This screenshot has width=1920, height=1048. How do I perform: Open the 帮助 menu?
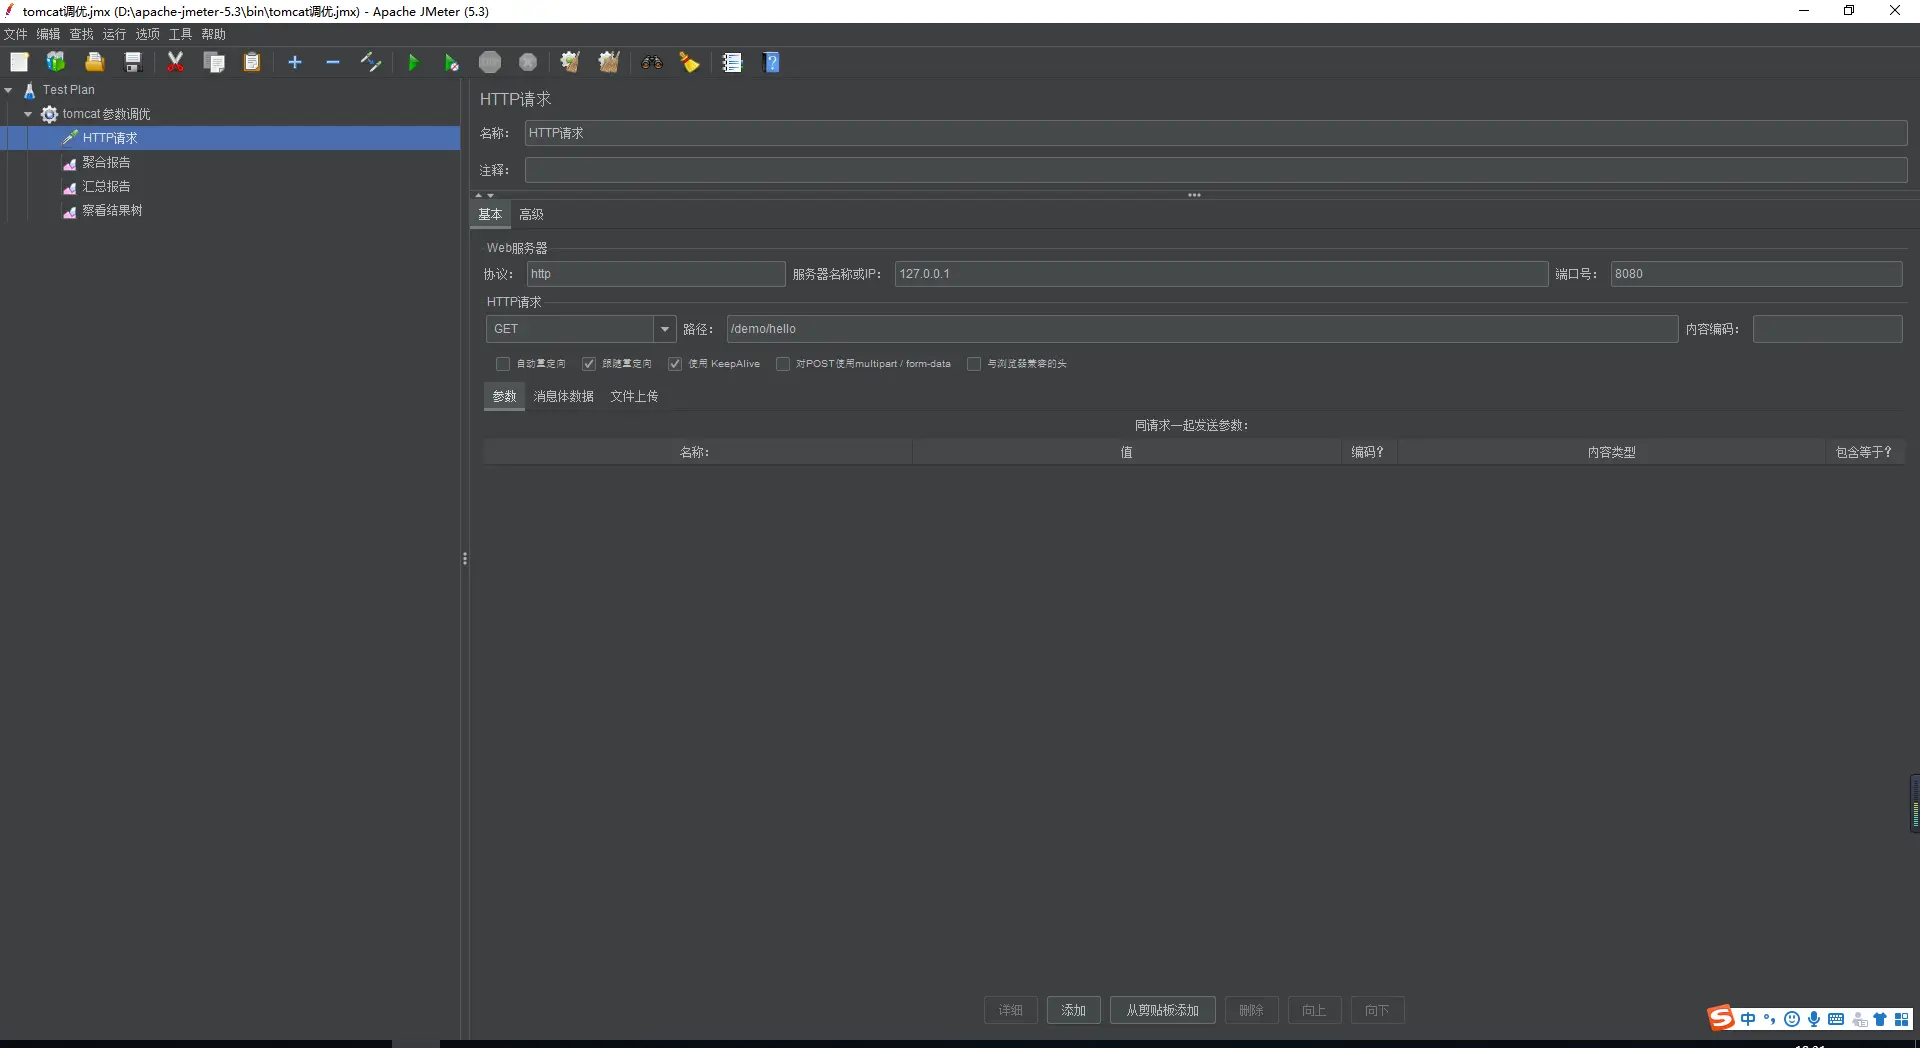pos(214,34)
